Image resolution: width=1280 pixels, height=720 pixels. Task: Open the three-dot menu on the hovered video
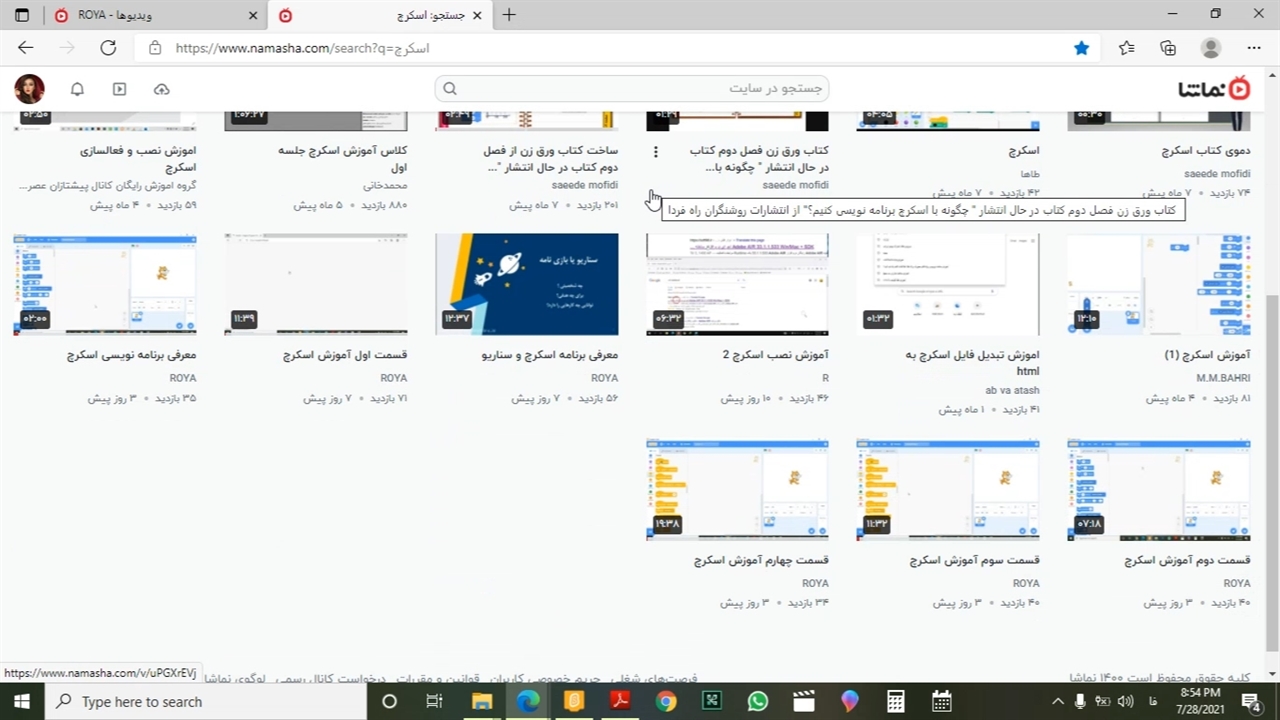coord(656,152)
